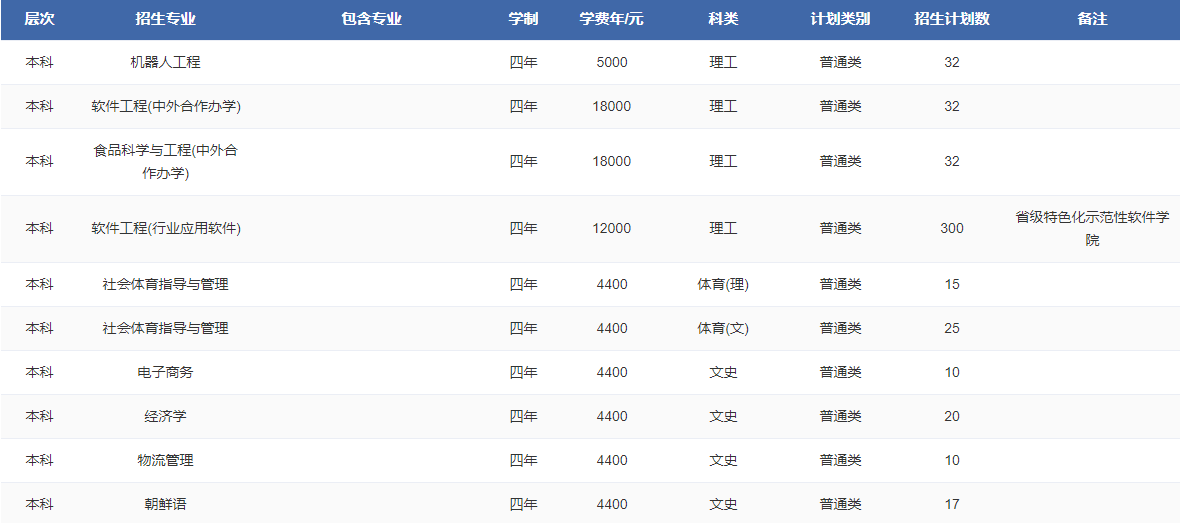Select the 软件工程(行业应用软件) major cell
The image size is (1182, 523).
click(x=165, y=228)
